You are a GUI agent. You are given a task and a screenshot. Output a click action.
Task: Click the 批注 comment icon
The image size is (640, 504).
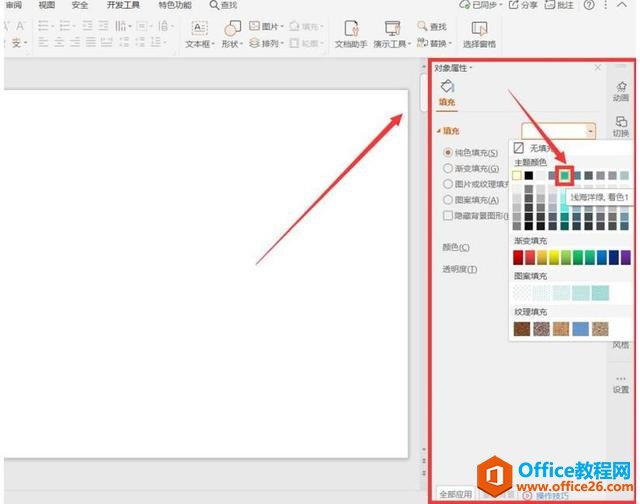point(550,5)
